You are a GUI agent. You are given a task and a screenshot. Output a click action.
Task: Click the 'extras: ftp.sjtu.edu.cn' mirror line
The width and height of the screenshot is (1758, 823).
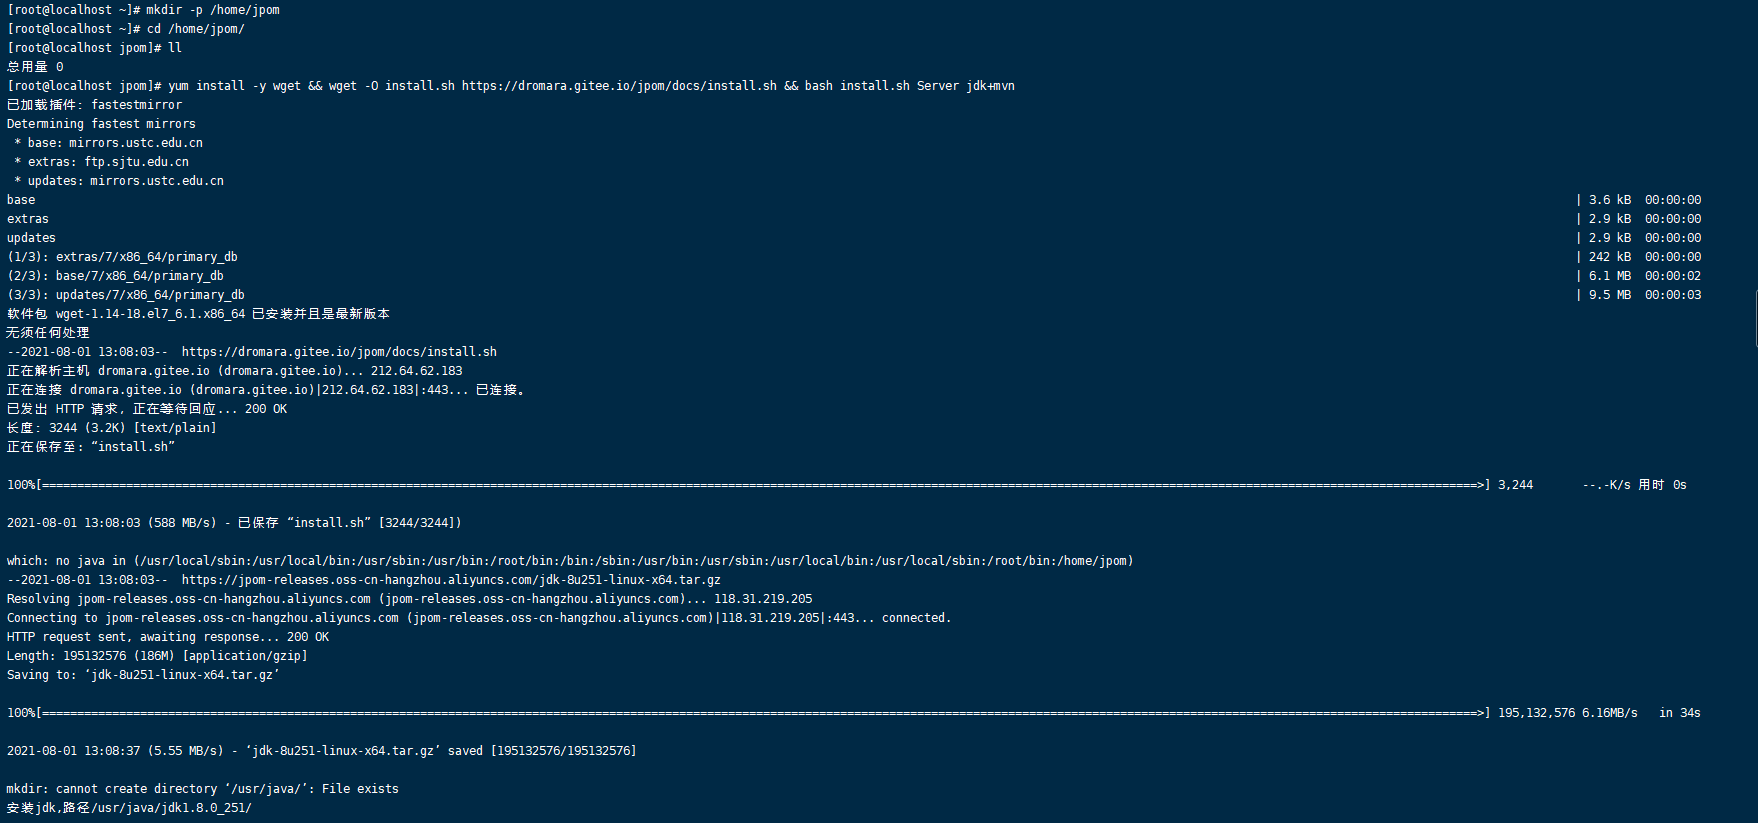click(x=101, y=162)
